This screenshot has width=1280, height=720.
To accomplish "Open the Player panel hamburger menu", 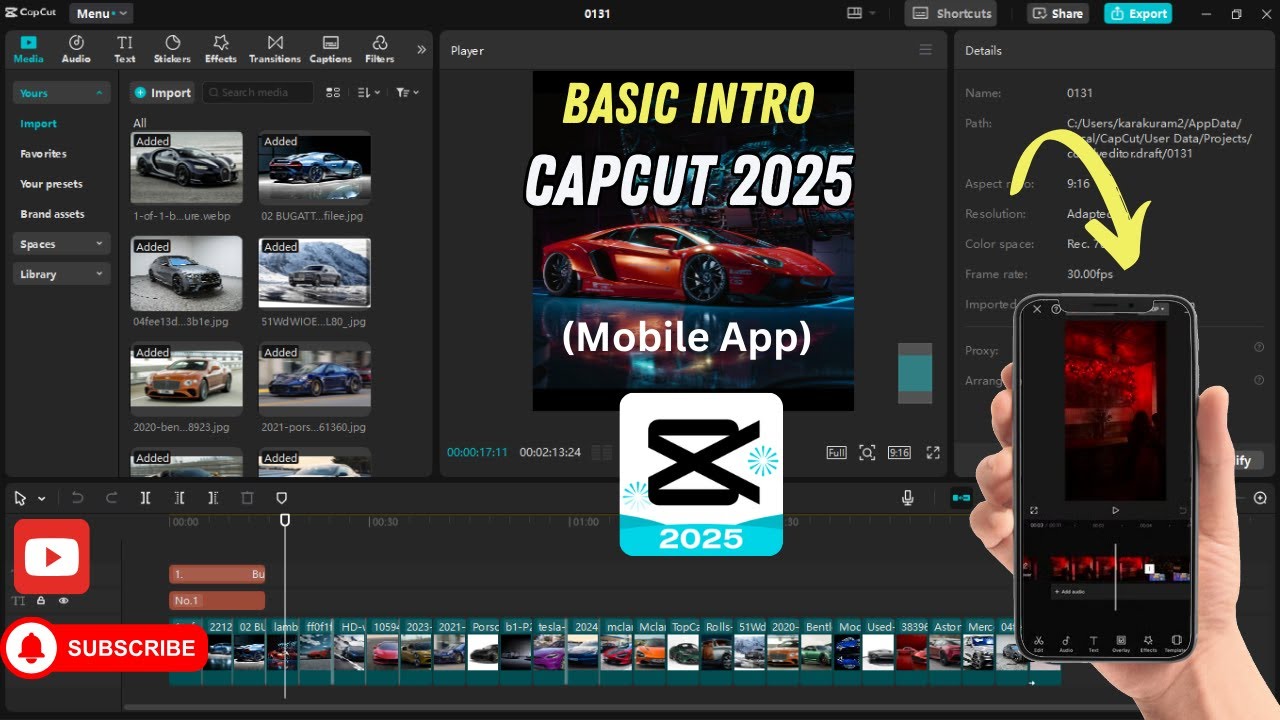I will point(925,50).
